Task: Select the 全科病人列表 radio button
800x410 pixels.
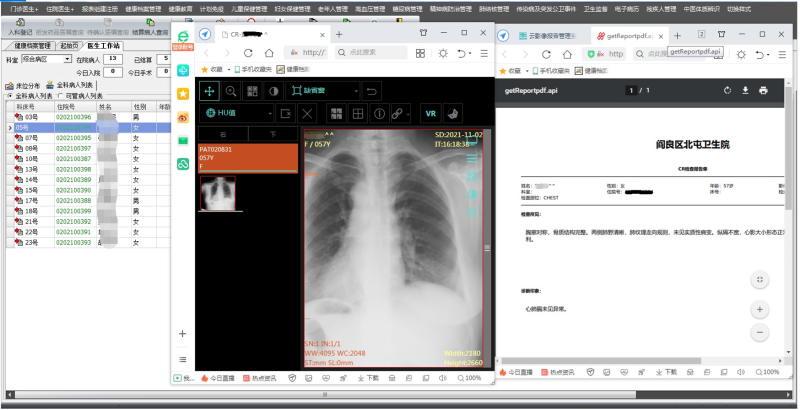Action: click(x=11, y=96)
